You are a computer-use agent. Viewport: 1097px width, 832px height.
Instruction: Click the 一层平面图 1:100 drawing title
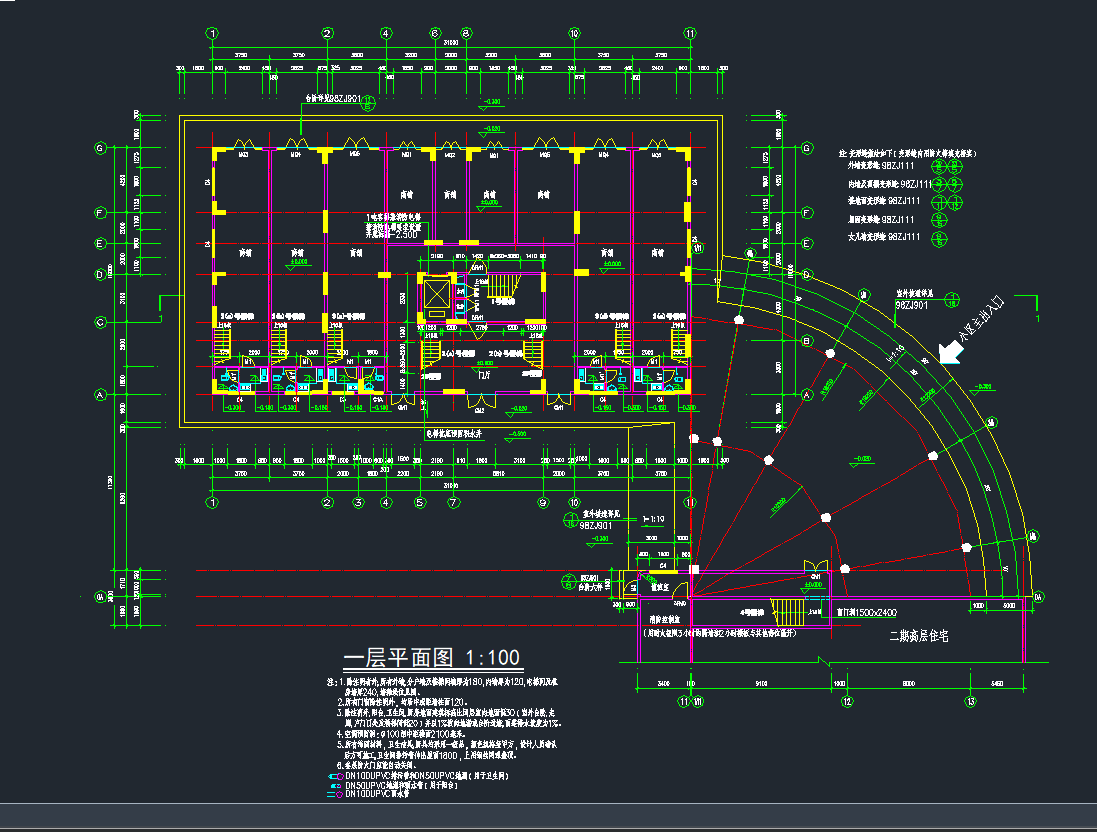tap(431, 657)
